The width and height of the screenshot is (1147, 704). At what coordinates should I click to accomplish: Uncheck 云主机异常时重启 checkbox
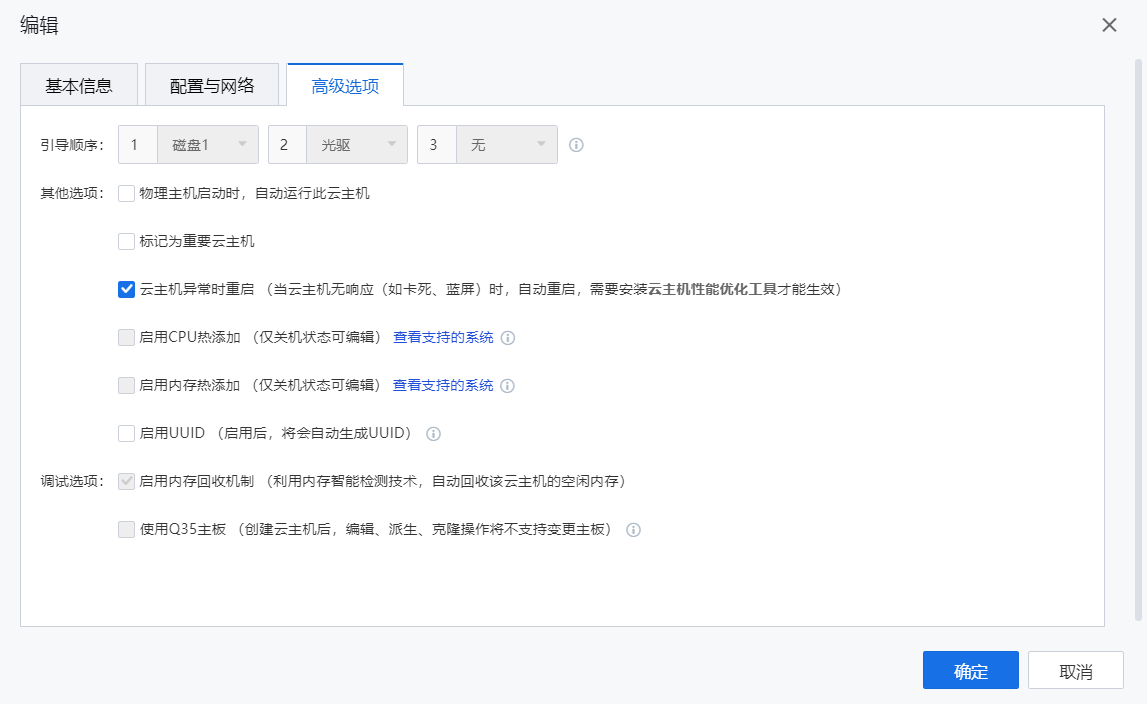coord(126,290)
